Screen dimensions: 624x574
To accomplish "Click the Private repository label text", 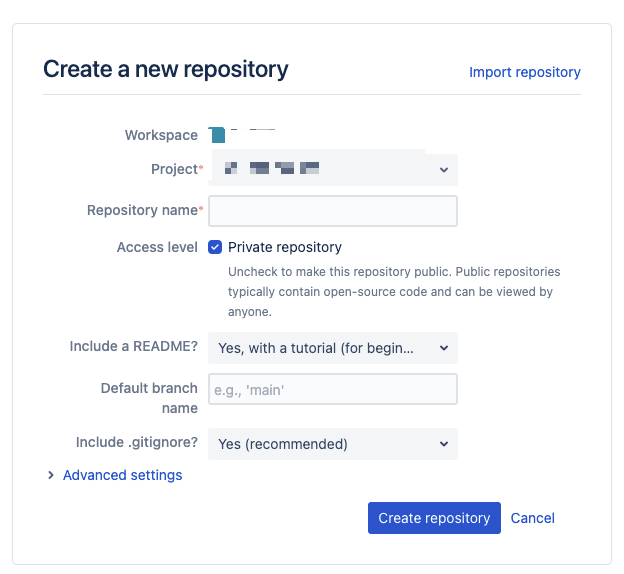I will click(x=285, y=247).
